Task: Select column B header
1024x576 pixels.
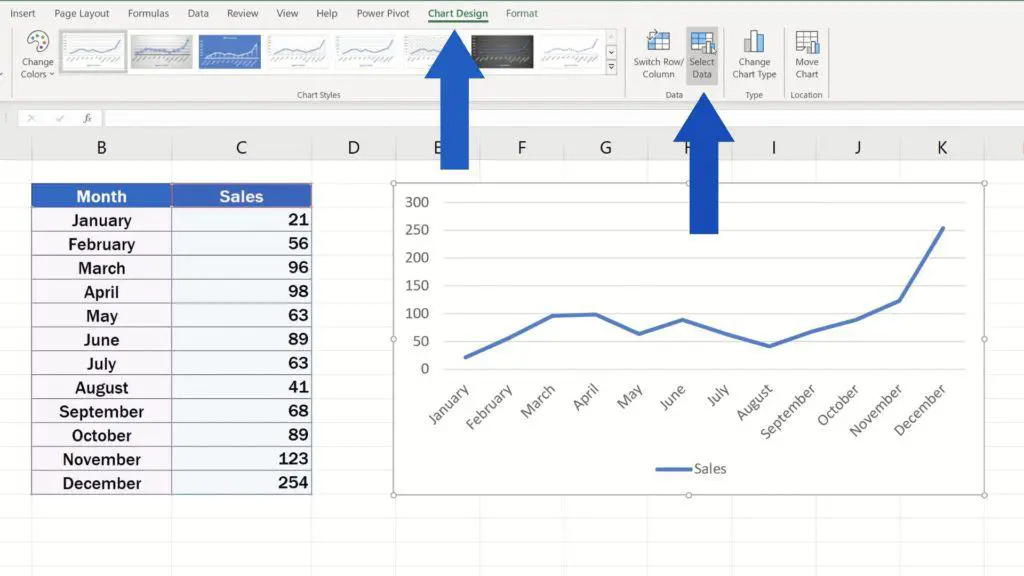Action: click(x=101, y=148)
